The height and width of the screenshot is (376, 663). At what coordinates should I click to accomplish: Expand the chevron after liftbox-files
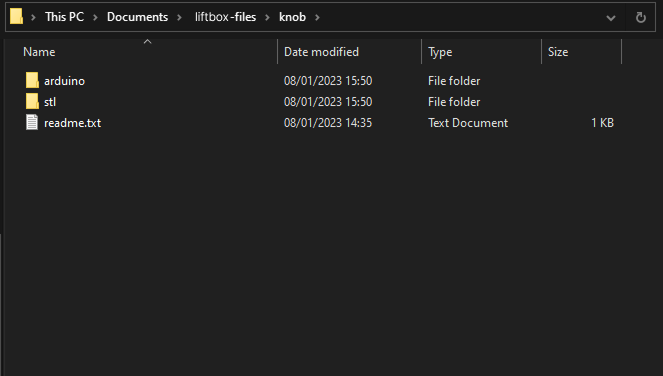[x=267, y=17]
